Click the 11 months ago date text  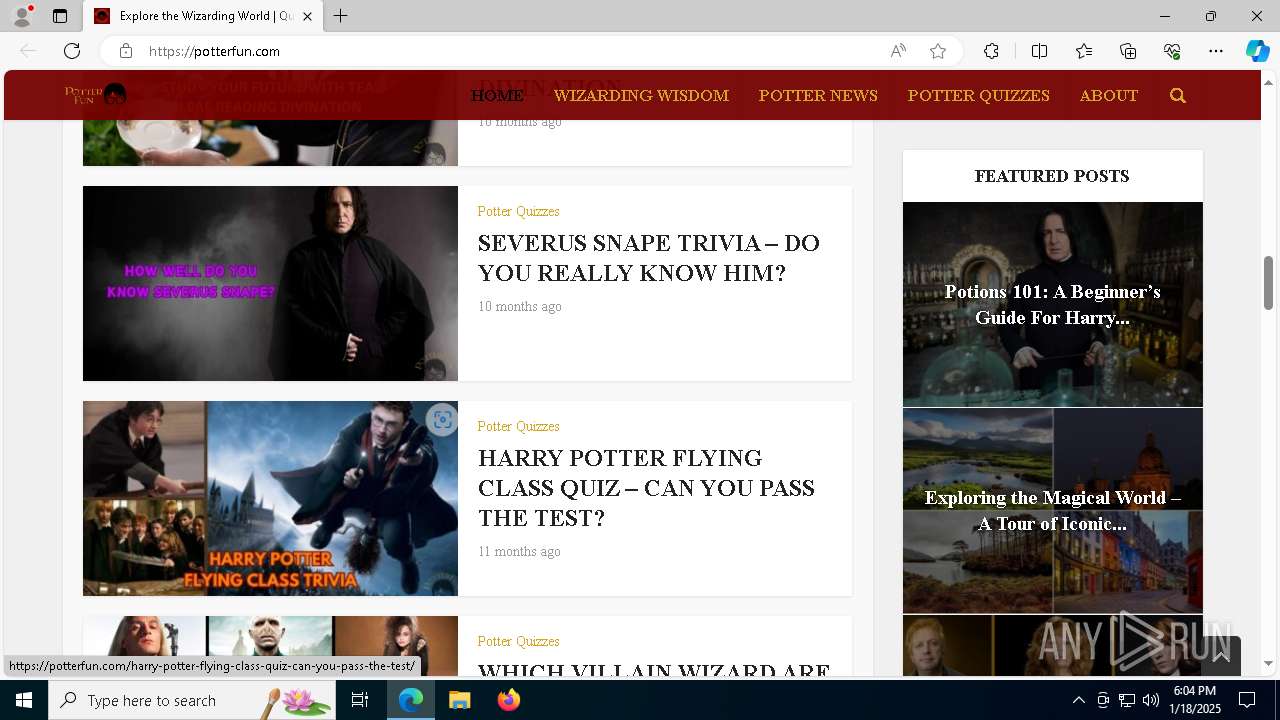coord(519,551)
